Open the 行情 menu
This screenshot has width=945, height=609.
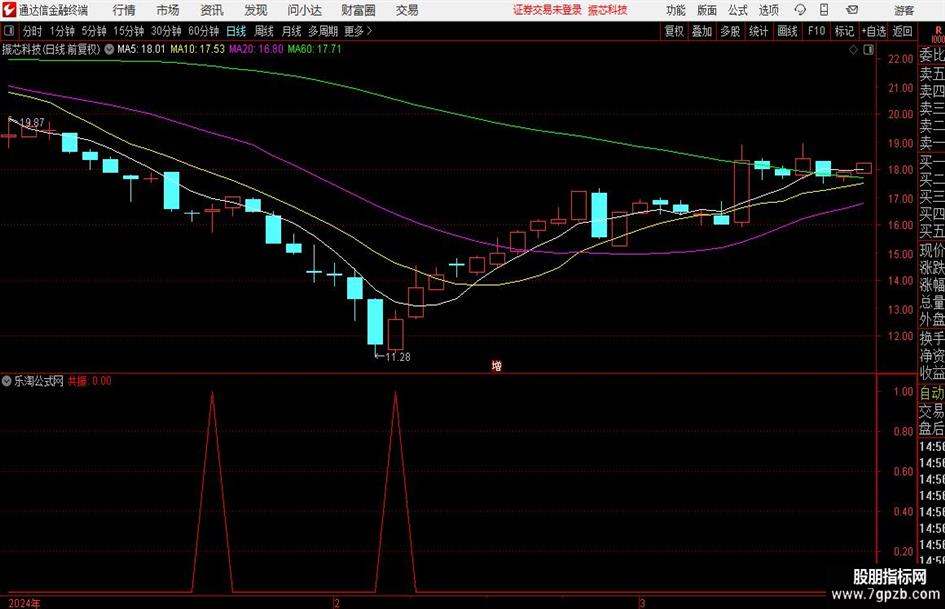click(x=124, y=10)
